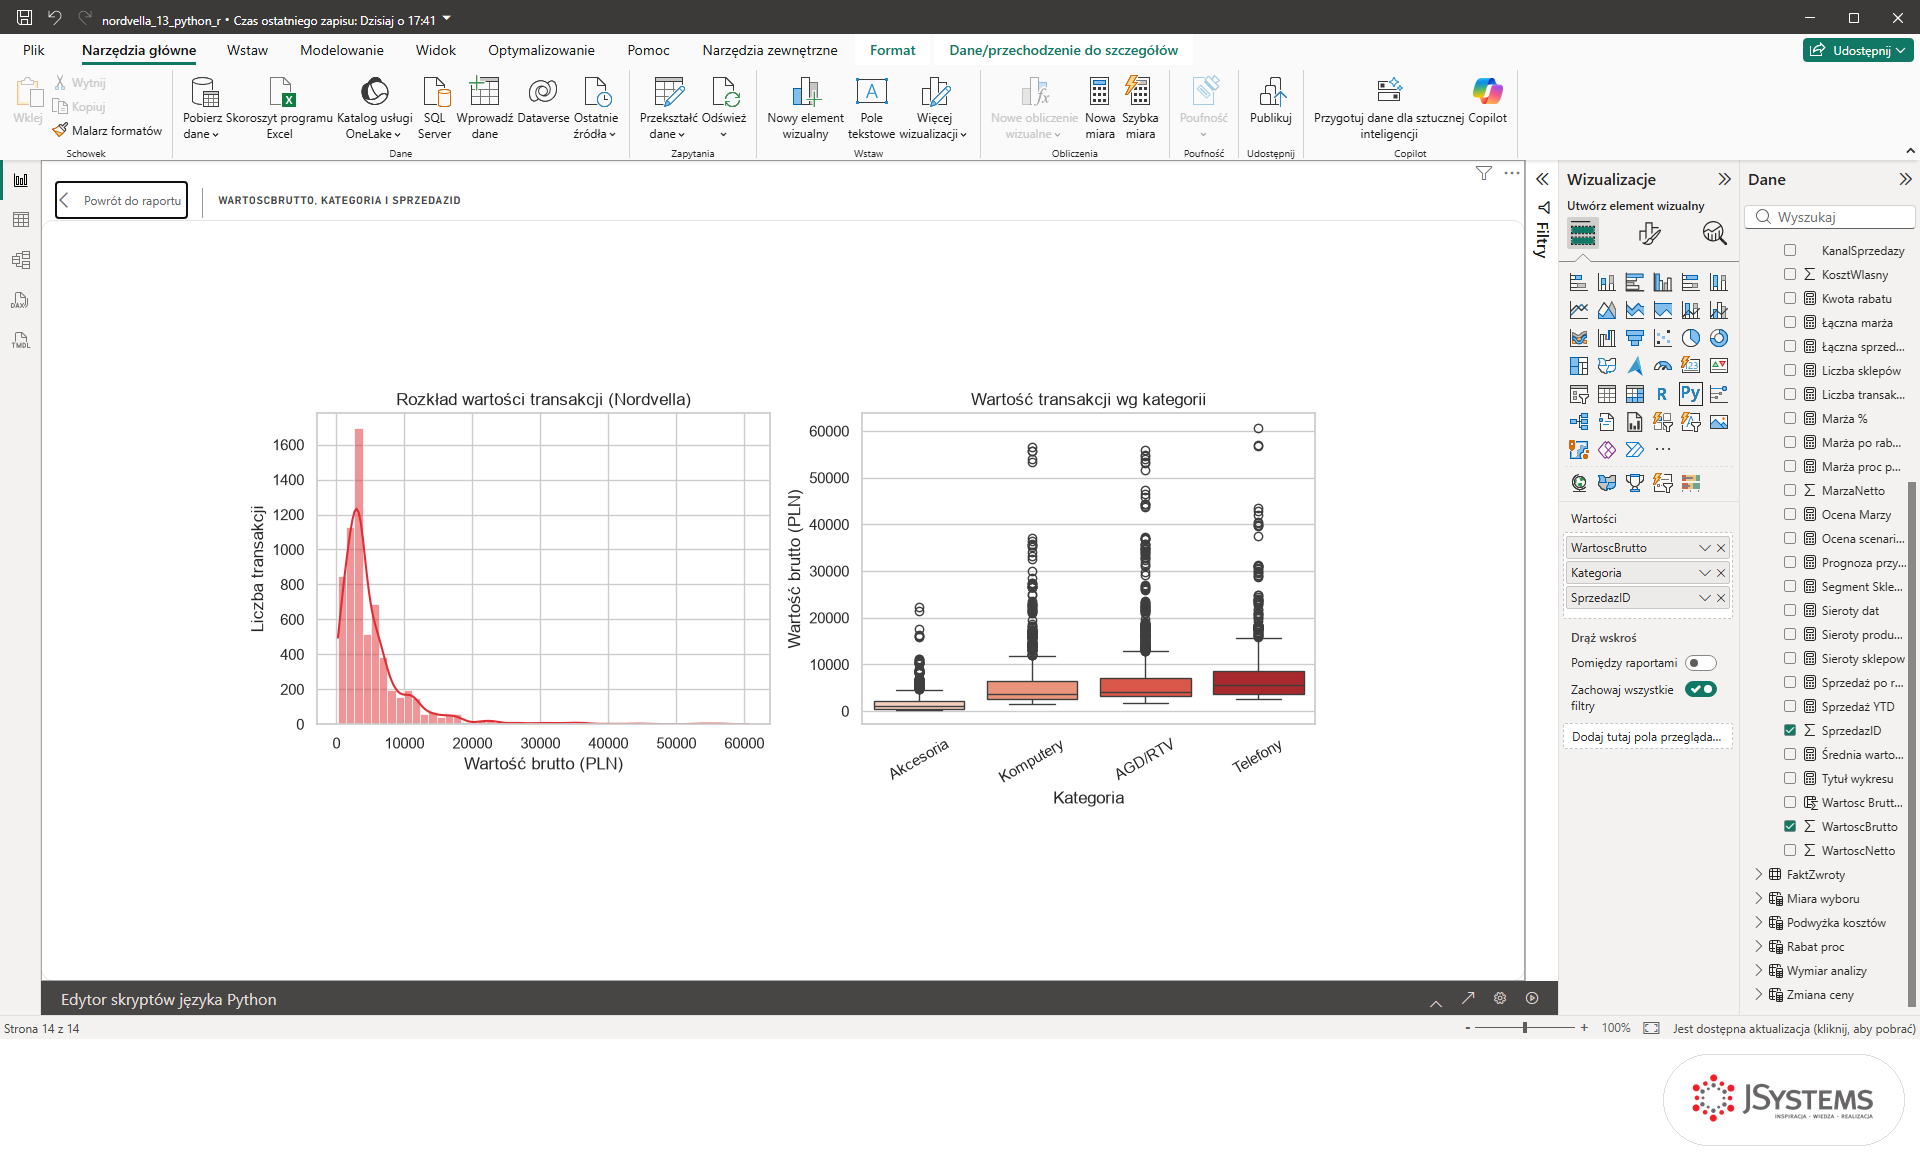The height and width of the screenshot is (1161, 1920).
Task: Open the WartoscBrutto field dropdown arrow
Action: [x=1705, y=548]
